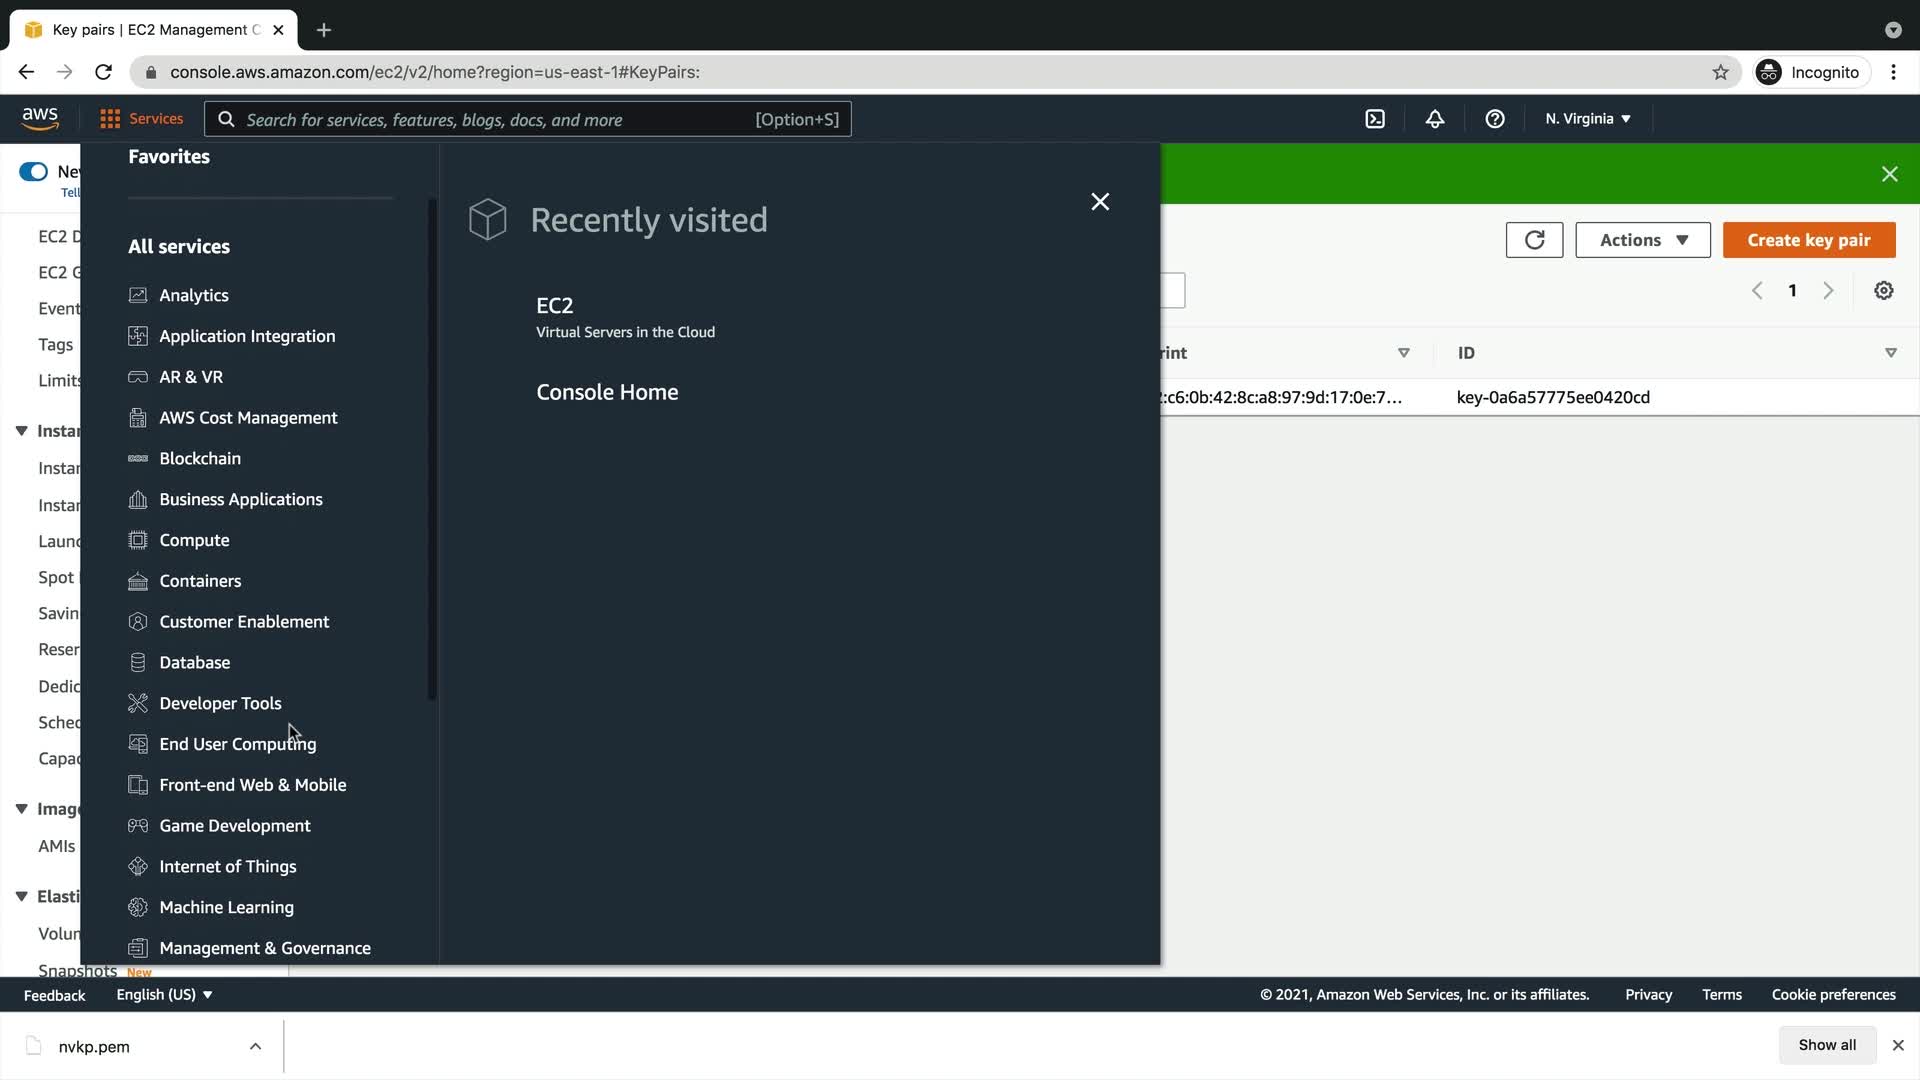Image resolution: width=1920 pixels, height=1080 pixels.
Task: Select Machine Learning category
Action: (226, 907)
